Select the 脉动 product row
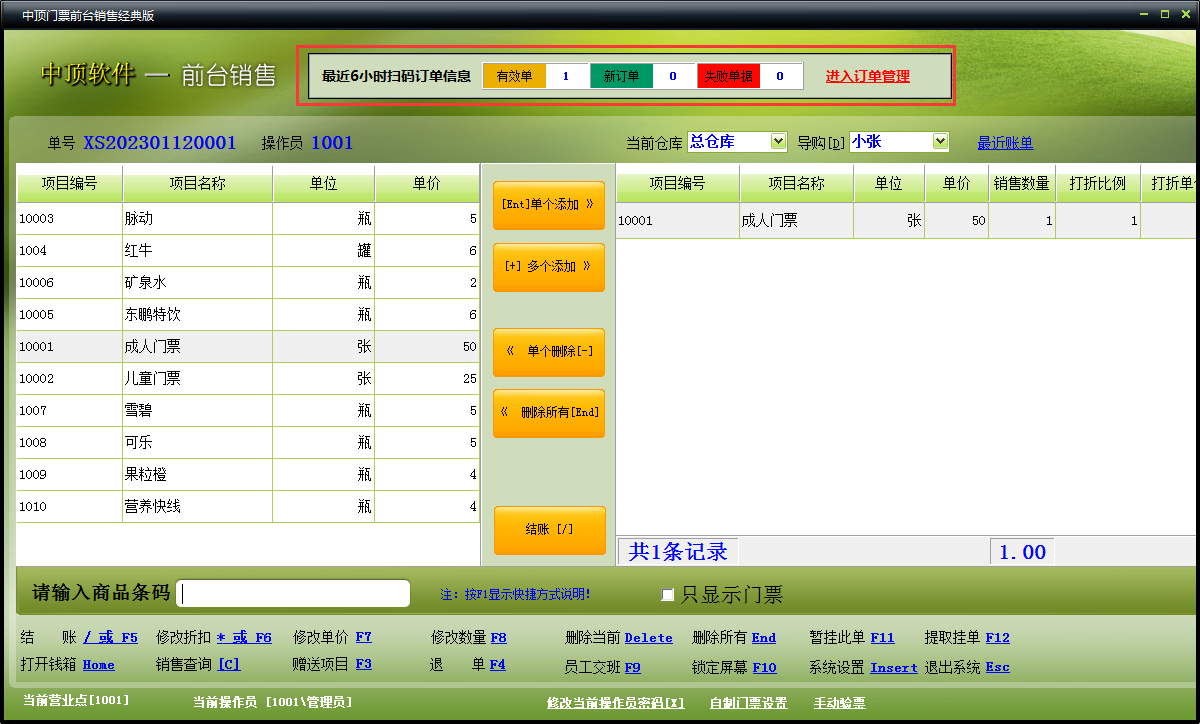 coord(248,219)
